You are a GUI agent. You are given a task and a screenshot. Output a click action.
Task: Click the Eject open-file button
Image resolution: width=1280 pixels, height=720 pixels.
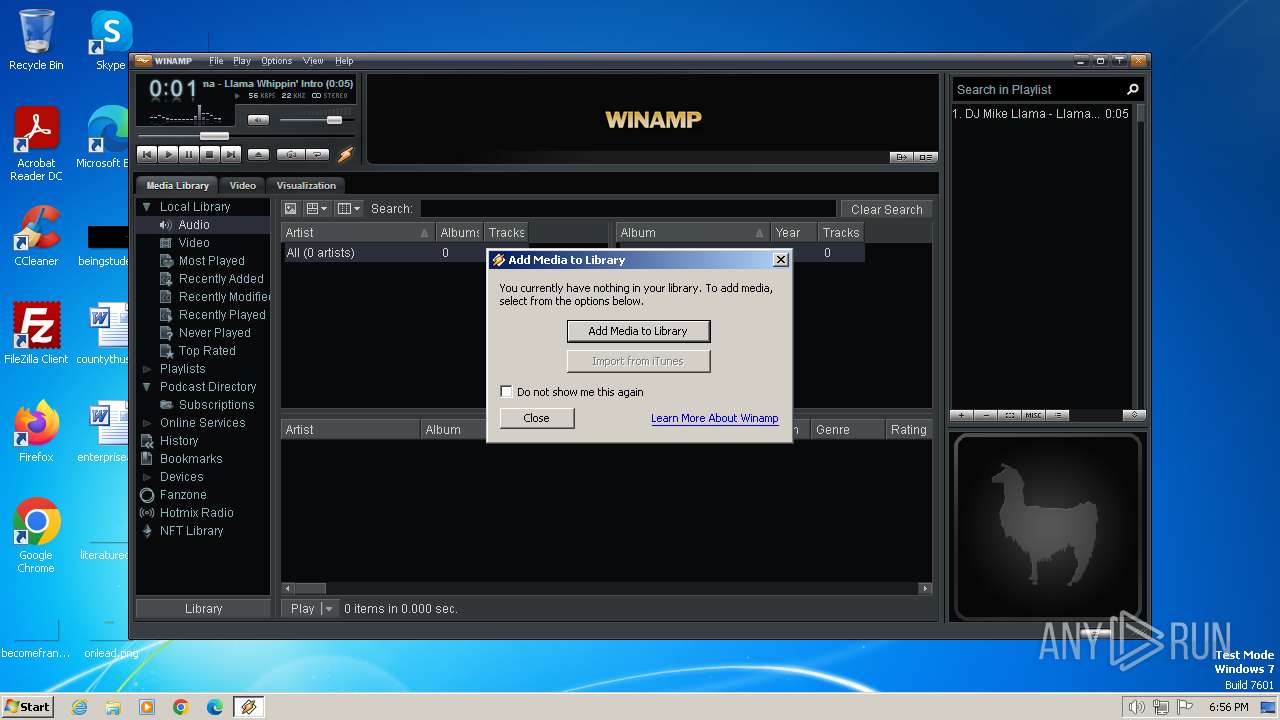click(x=258, y=154)
